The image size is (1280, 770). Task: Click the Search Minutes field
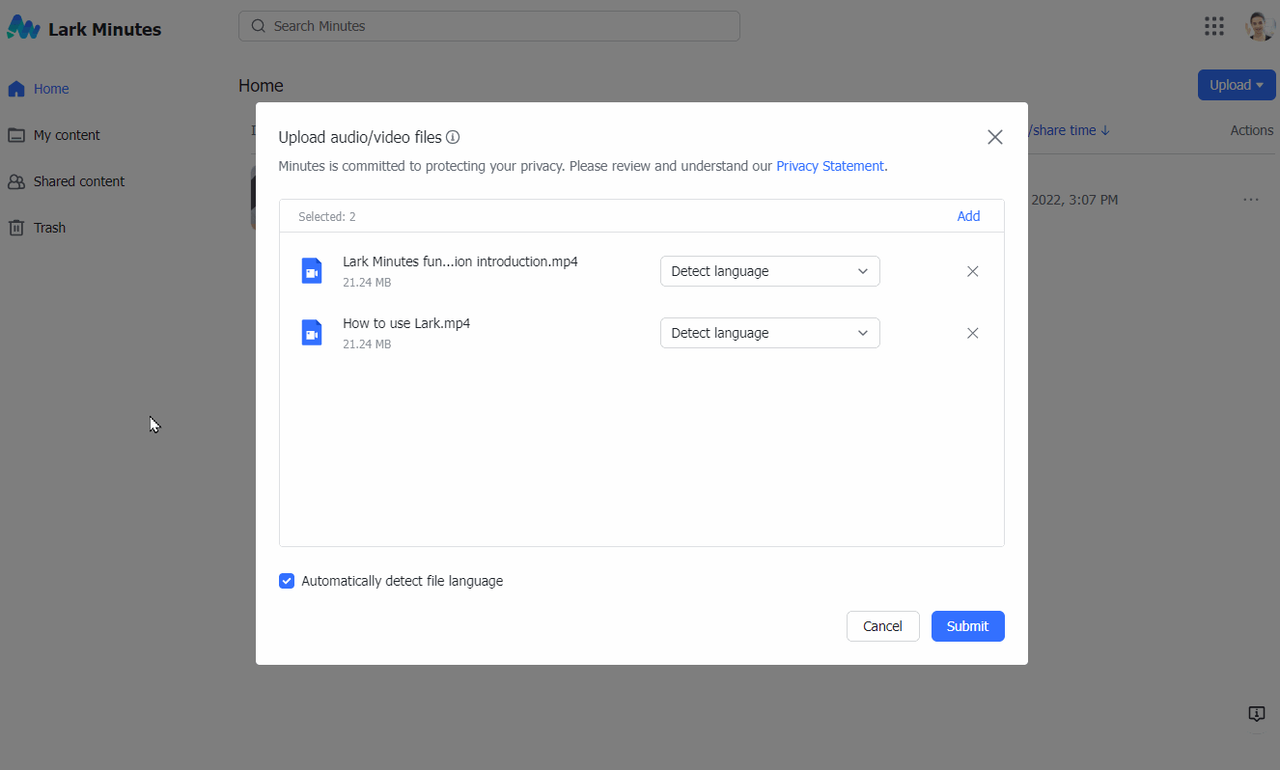(489, 26)
